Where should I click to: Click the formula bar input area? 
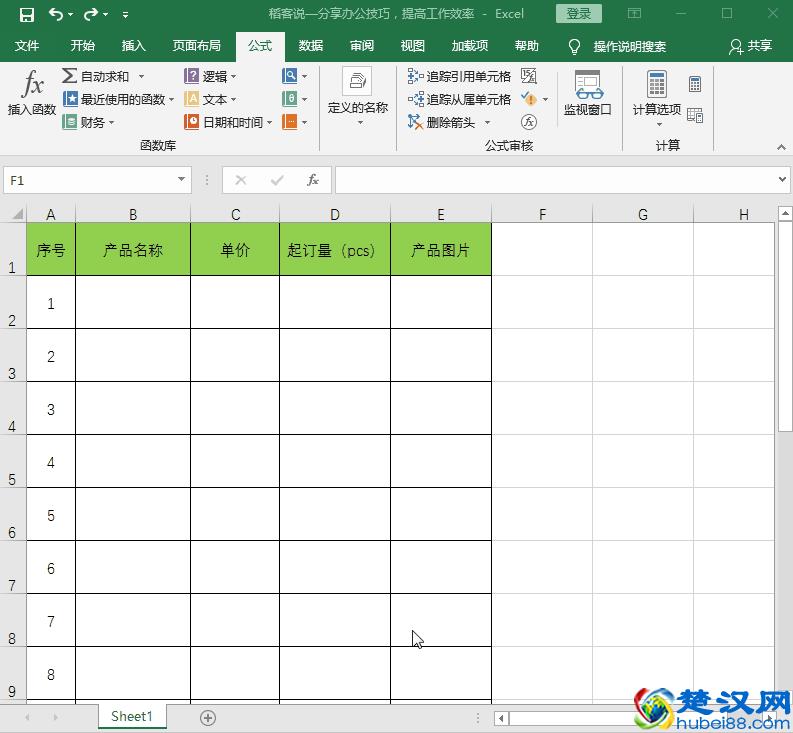tap(556, 180)
